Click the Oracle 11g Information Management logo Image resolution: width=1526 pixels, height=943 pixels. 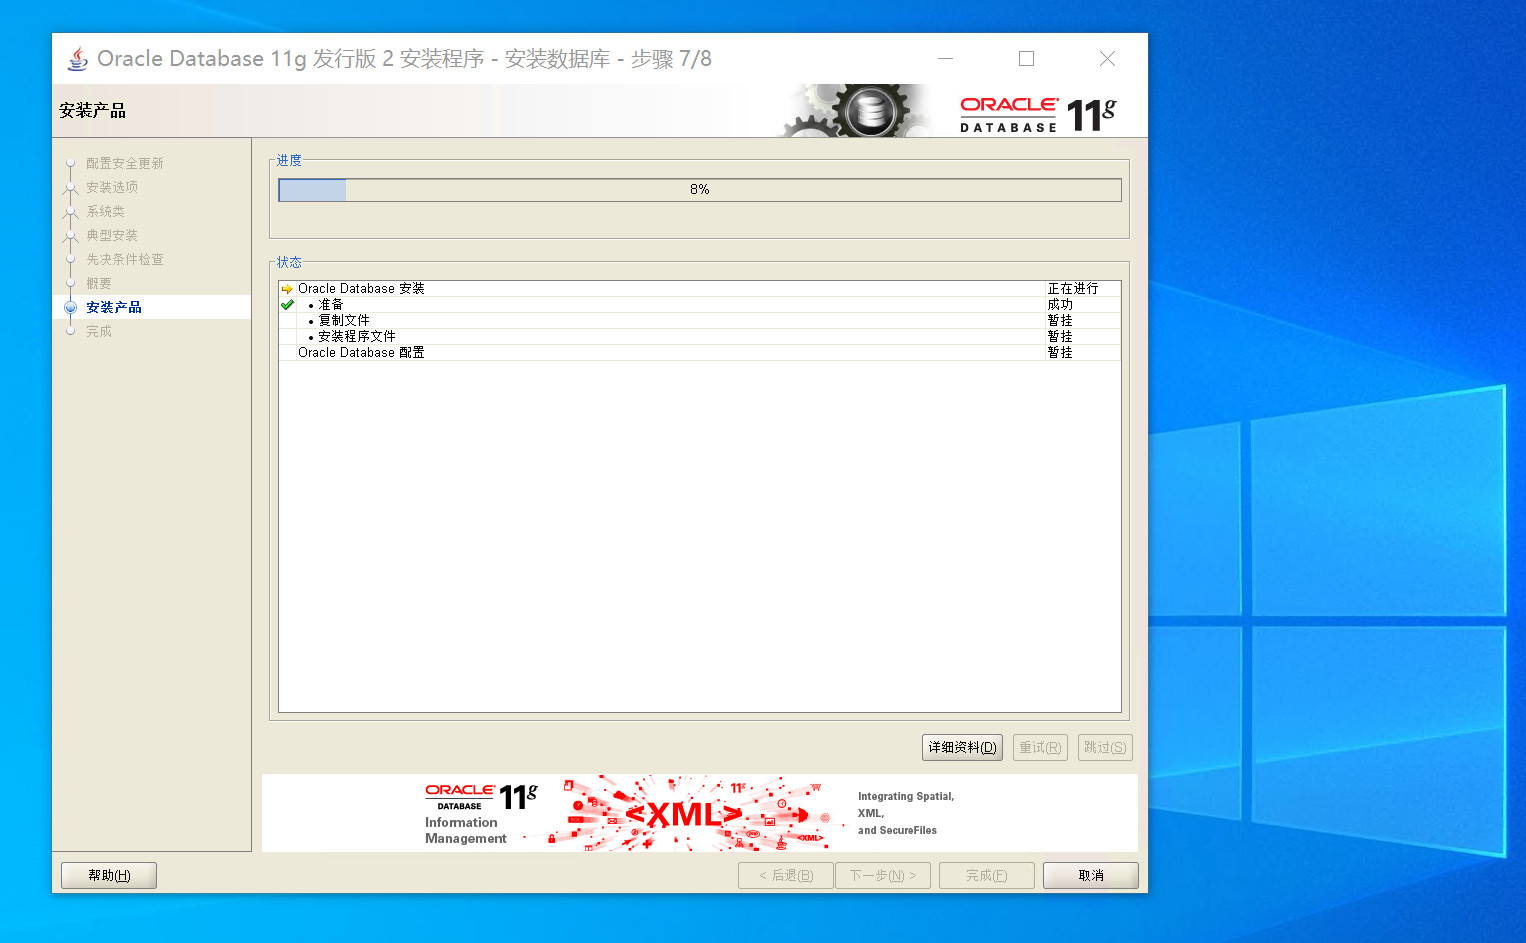point(480,813)
